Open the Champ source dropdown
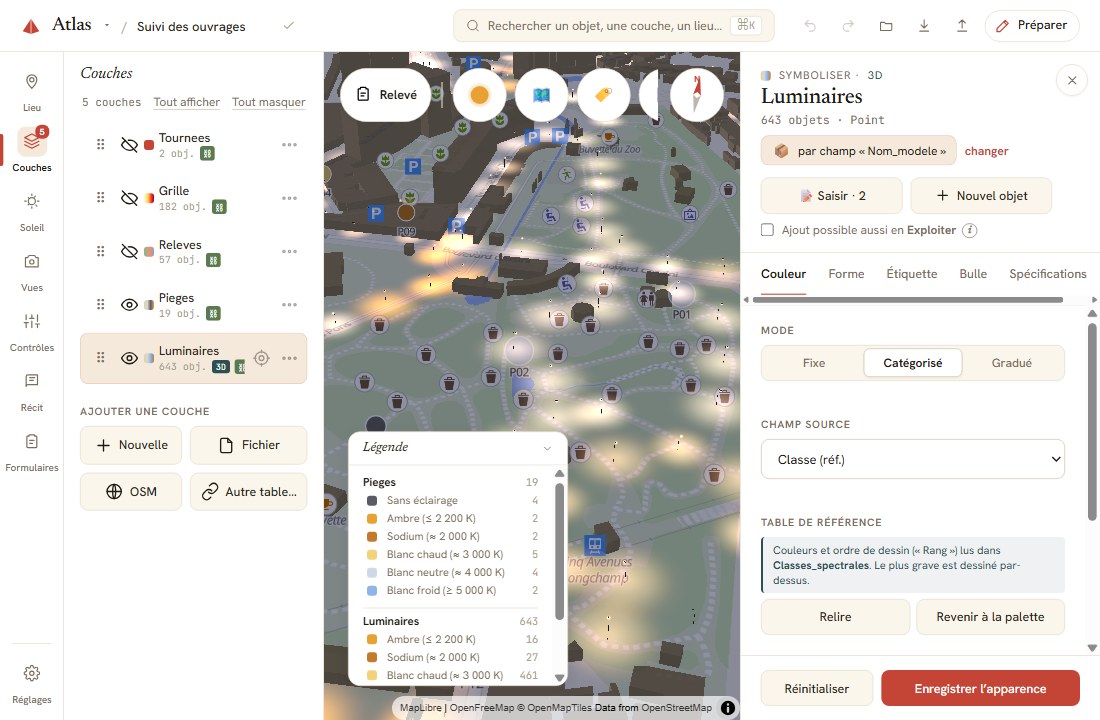 point(913,460)
